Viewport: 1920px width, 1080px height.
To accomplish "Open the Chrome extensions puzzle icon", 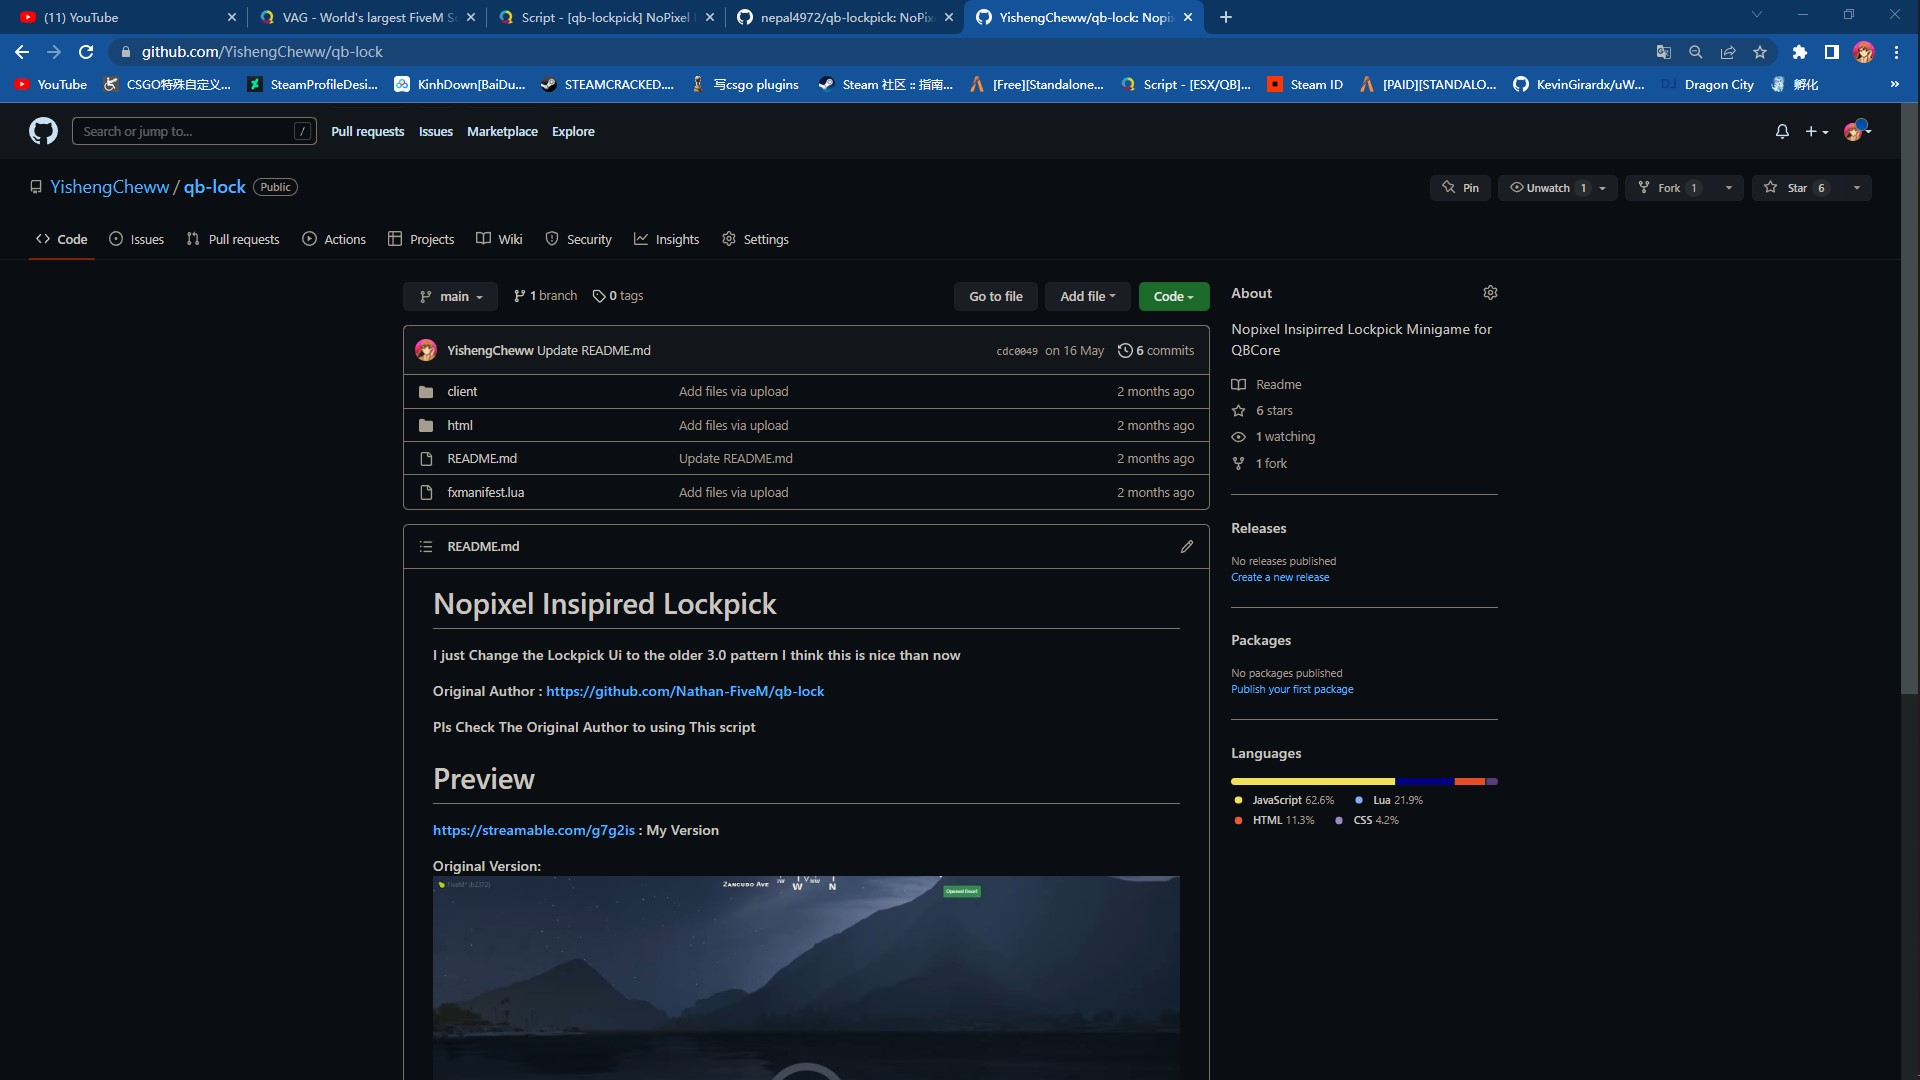I will coord(1799,52).
